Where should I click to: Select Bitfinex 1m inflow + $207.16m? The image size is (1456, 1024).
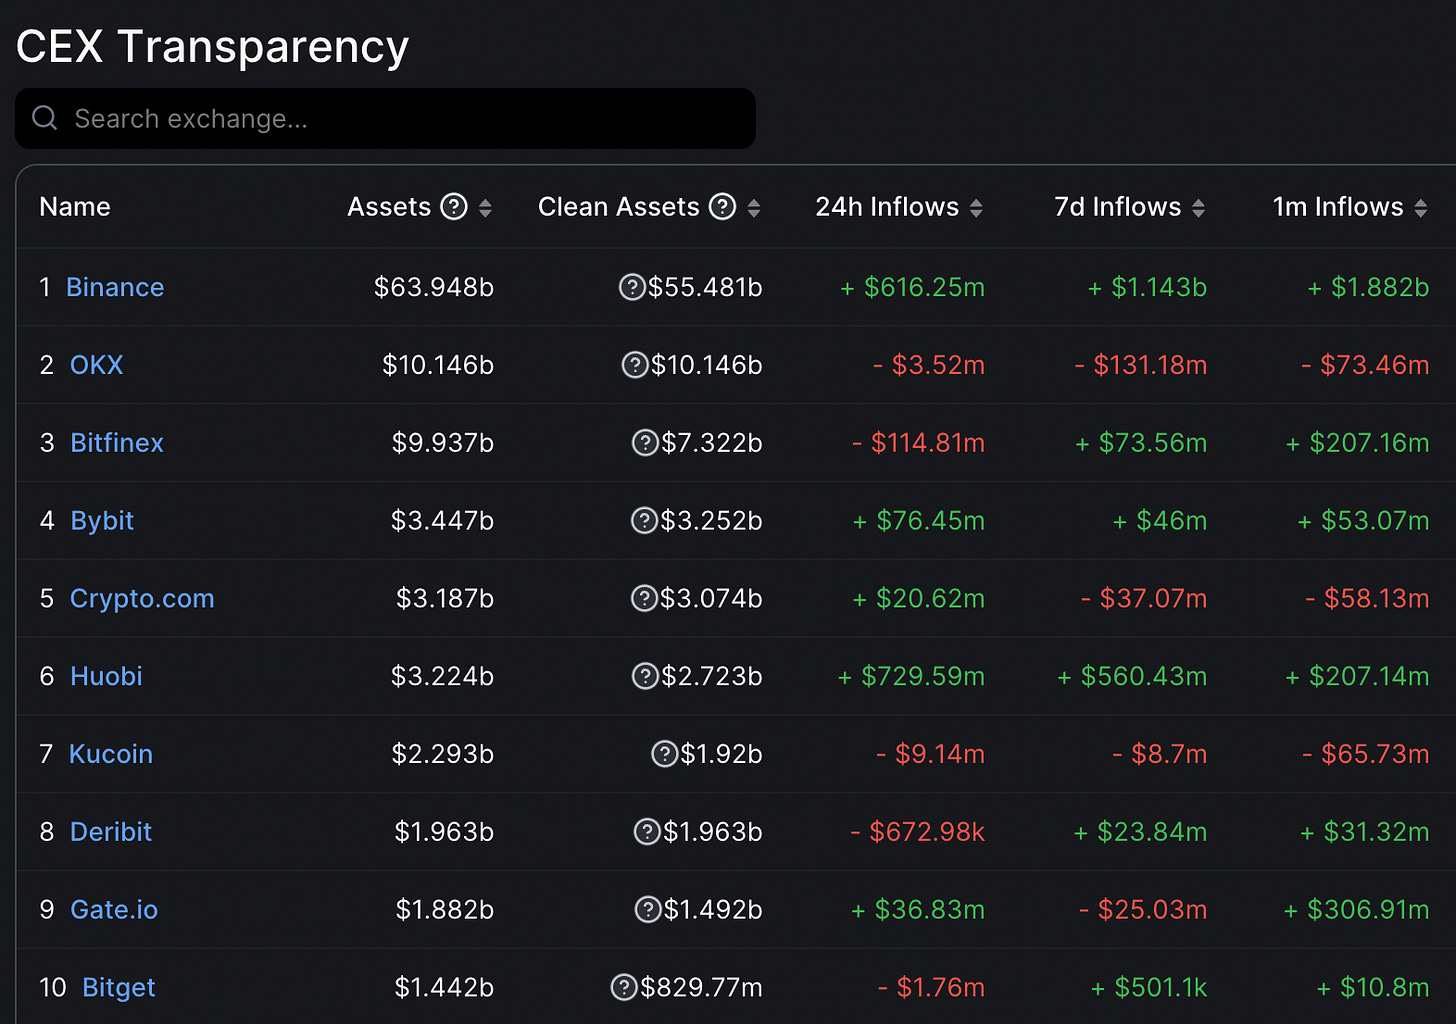[x=1357, y=443]
